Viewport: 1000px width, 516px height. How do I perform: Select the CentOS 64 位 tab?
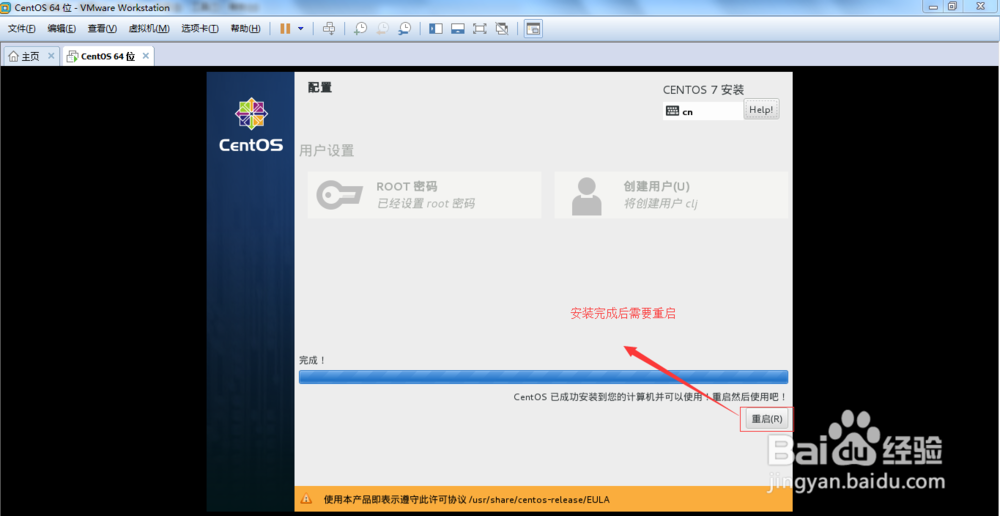[x=108, y=56]
